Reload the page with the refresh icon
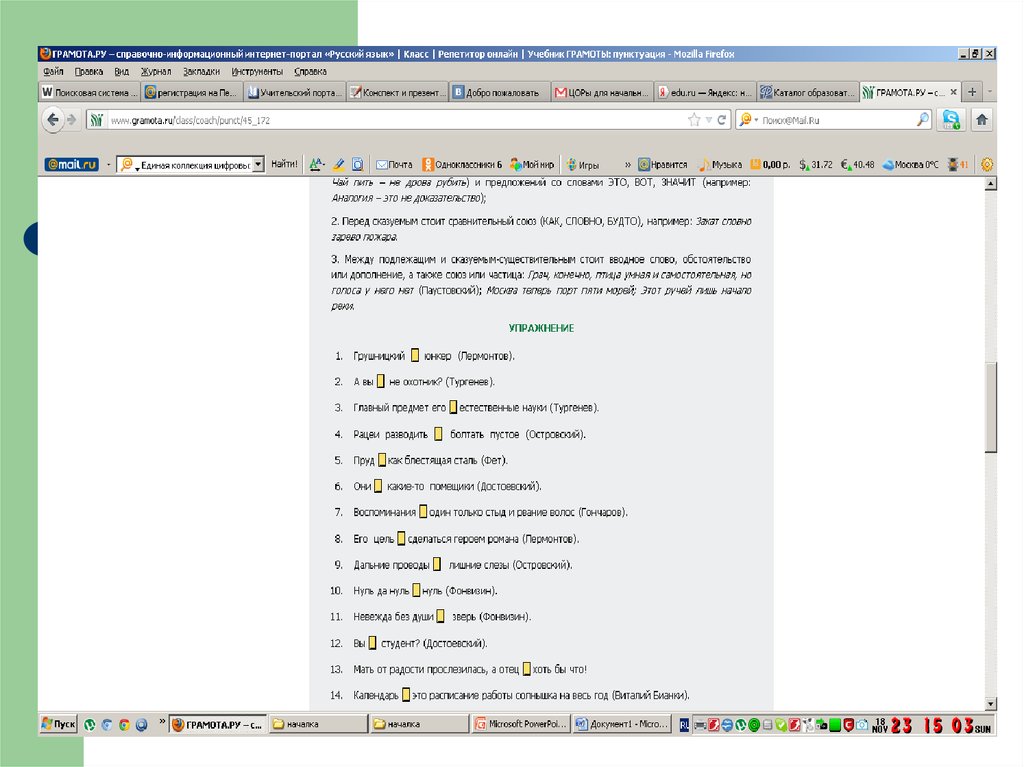 point(722,120)
